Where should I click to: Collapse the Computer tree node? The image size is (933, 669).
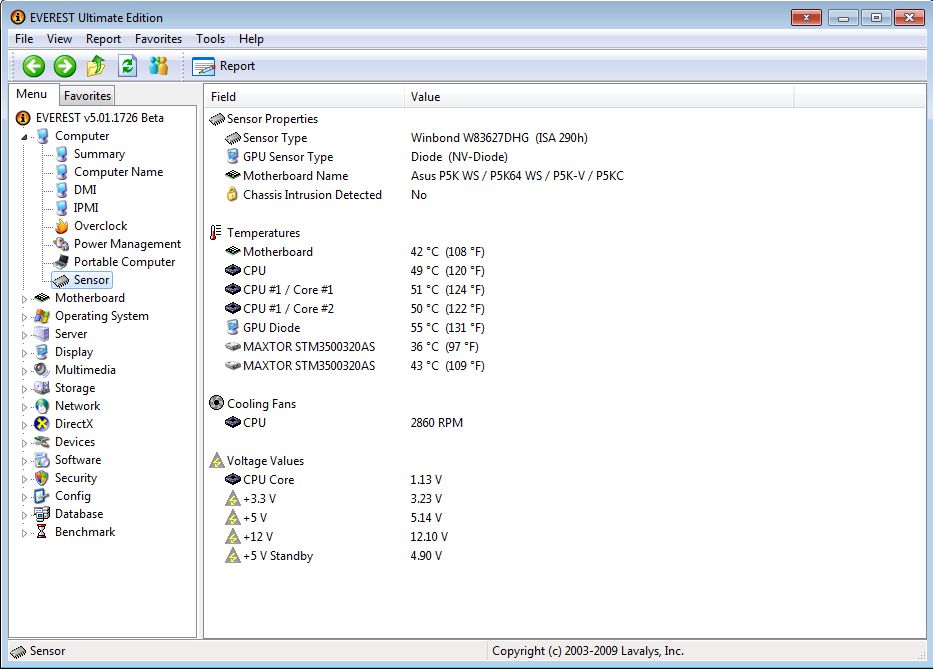click(x=25, y=136)
